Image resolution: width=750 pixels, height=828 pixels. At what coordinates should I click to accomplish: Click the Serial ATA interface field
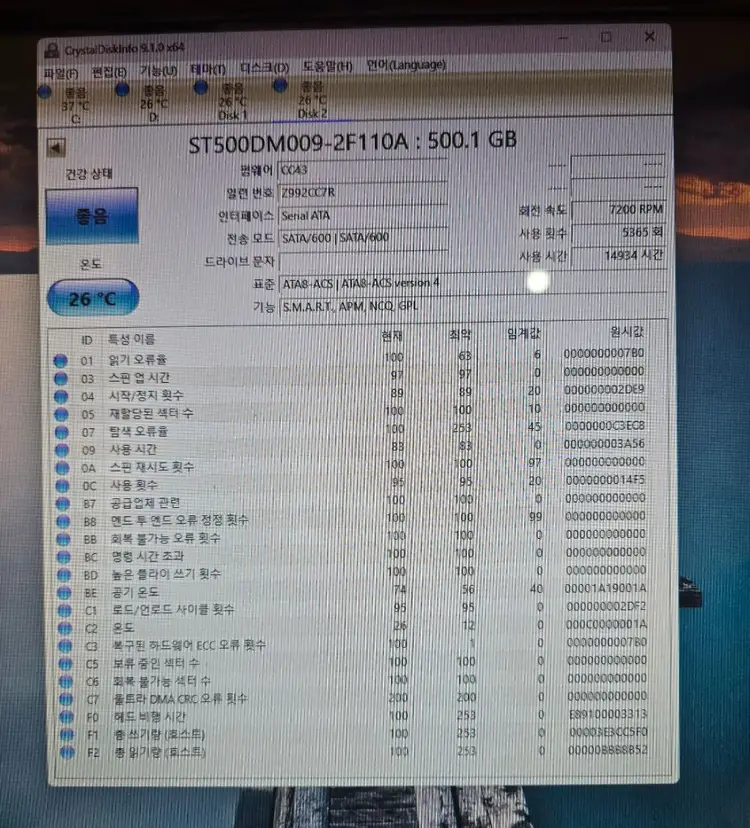pyautogui.click(x=362, y=215)
